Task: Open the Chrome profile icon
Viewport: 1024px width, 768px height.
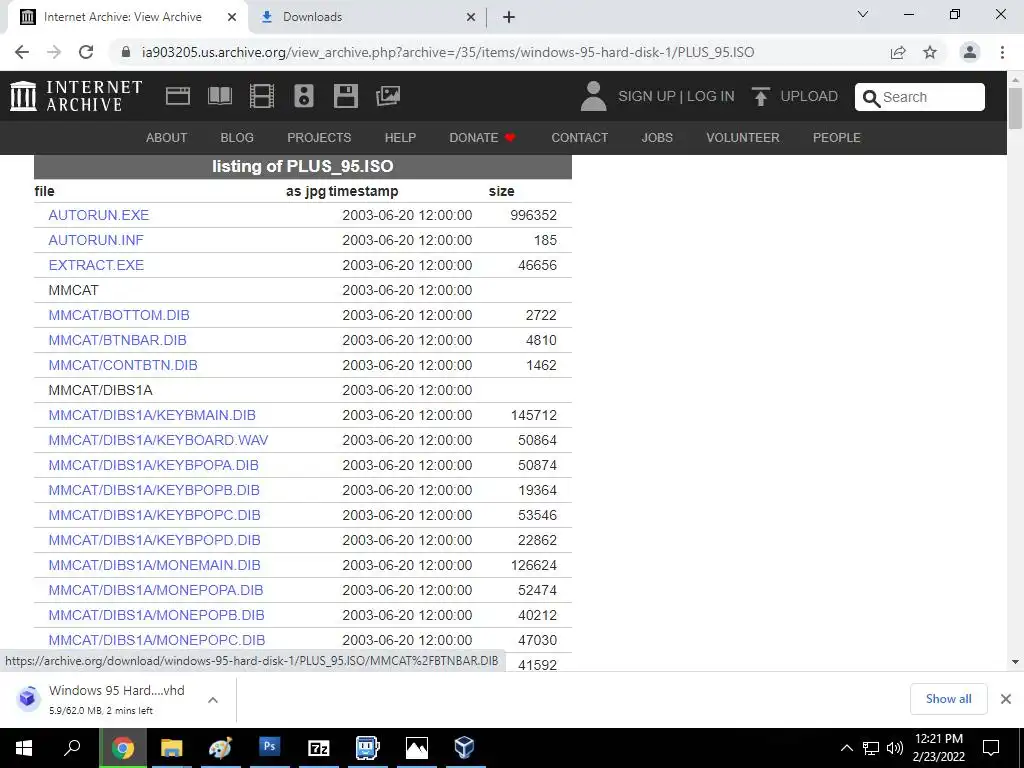Action: coord(970,52)
